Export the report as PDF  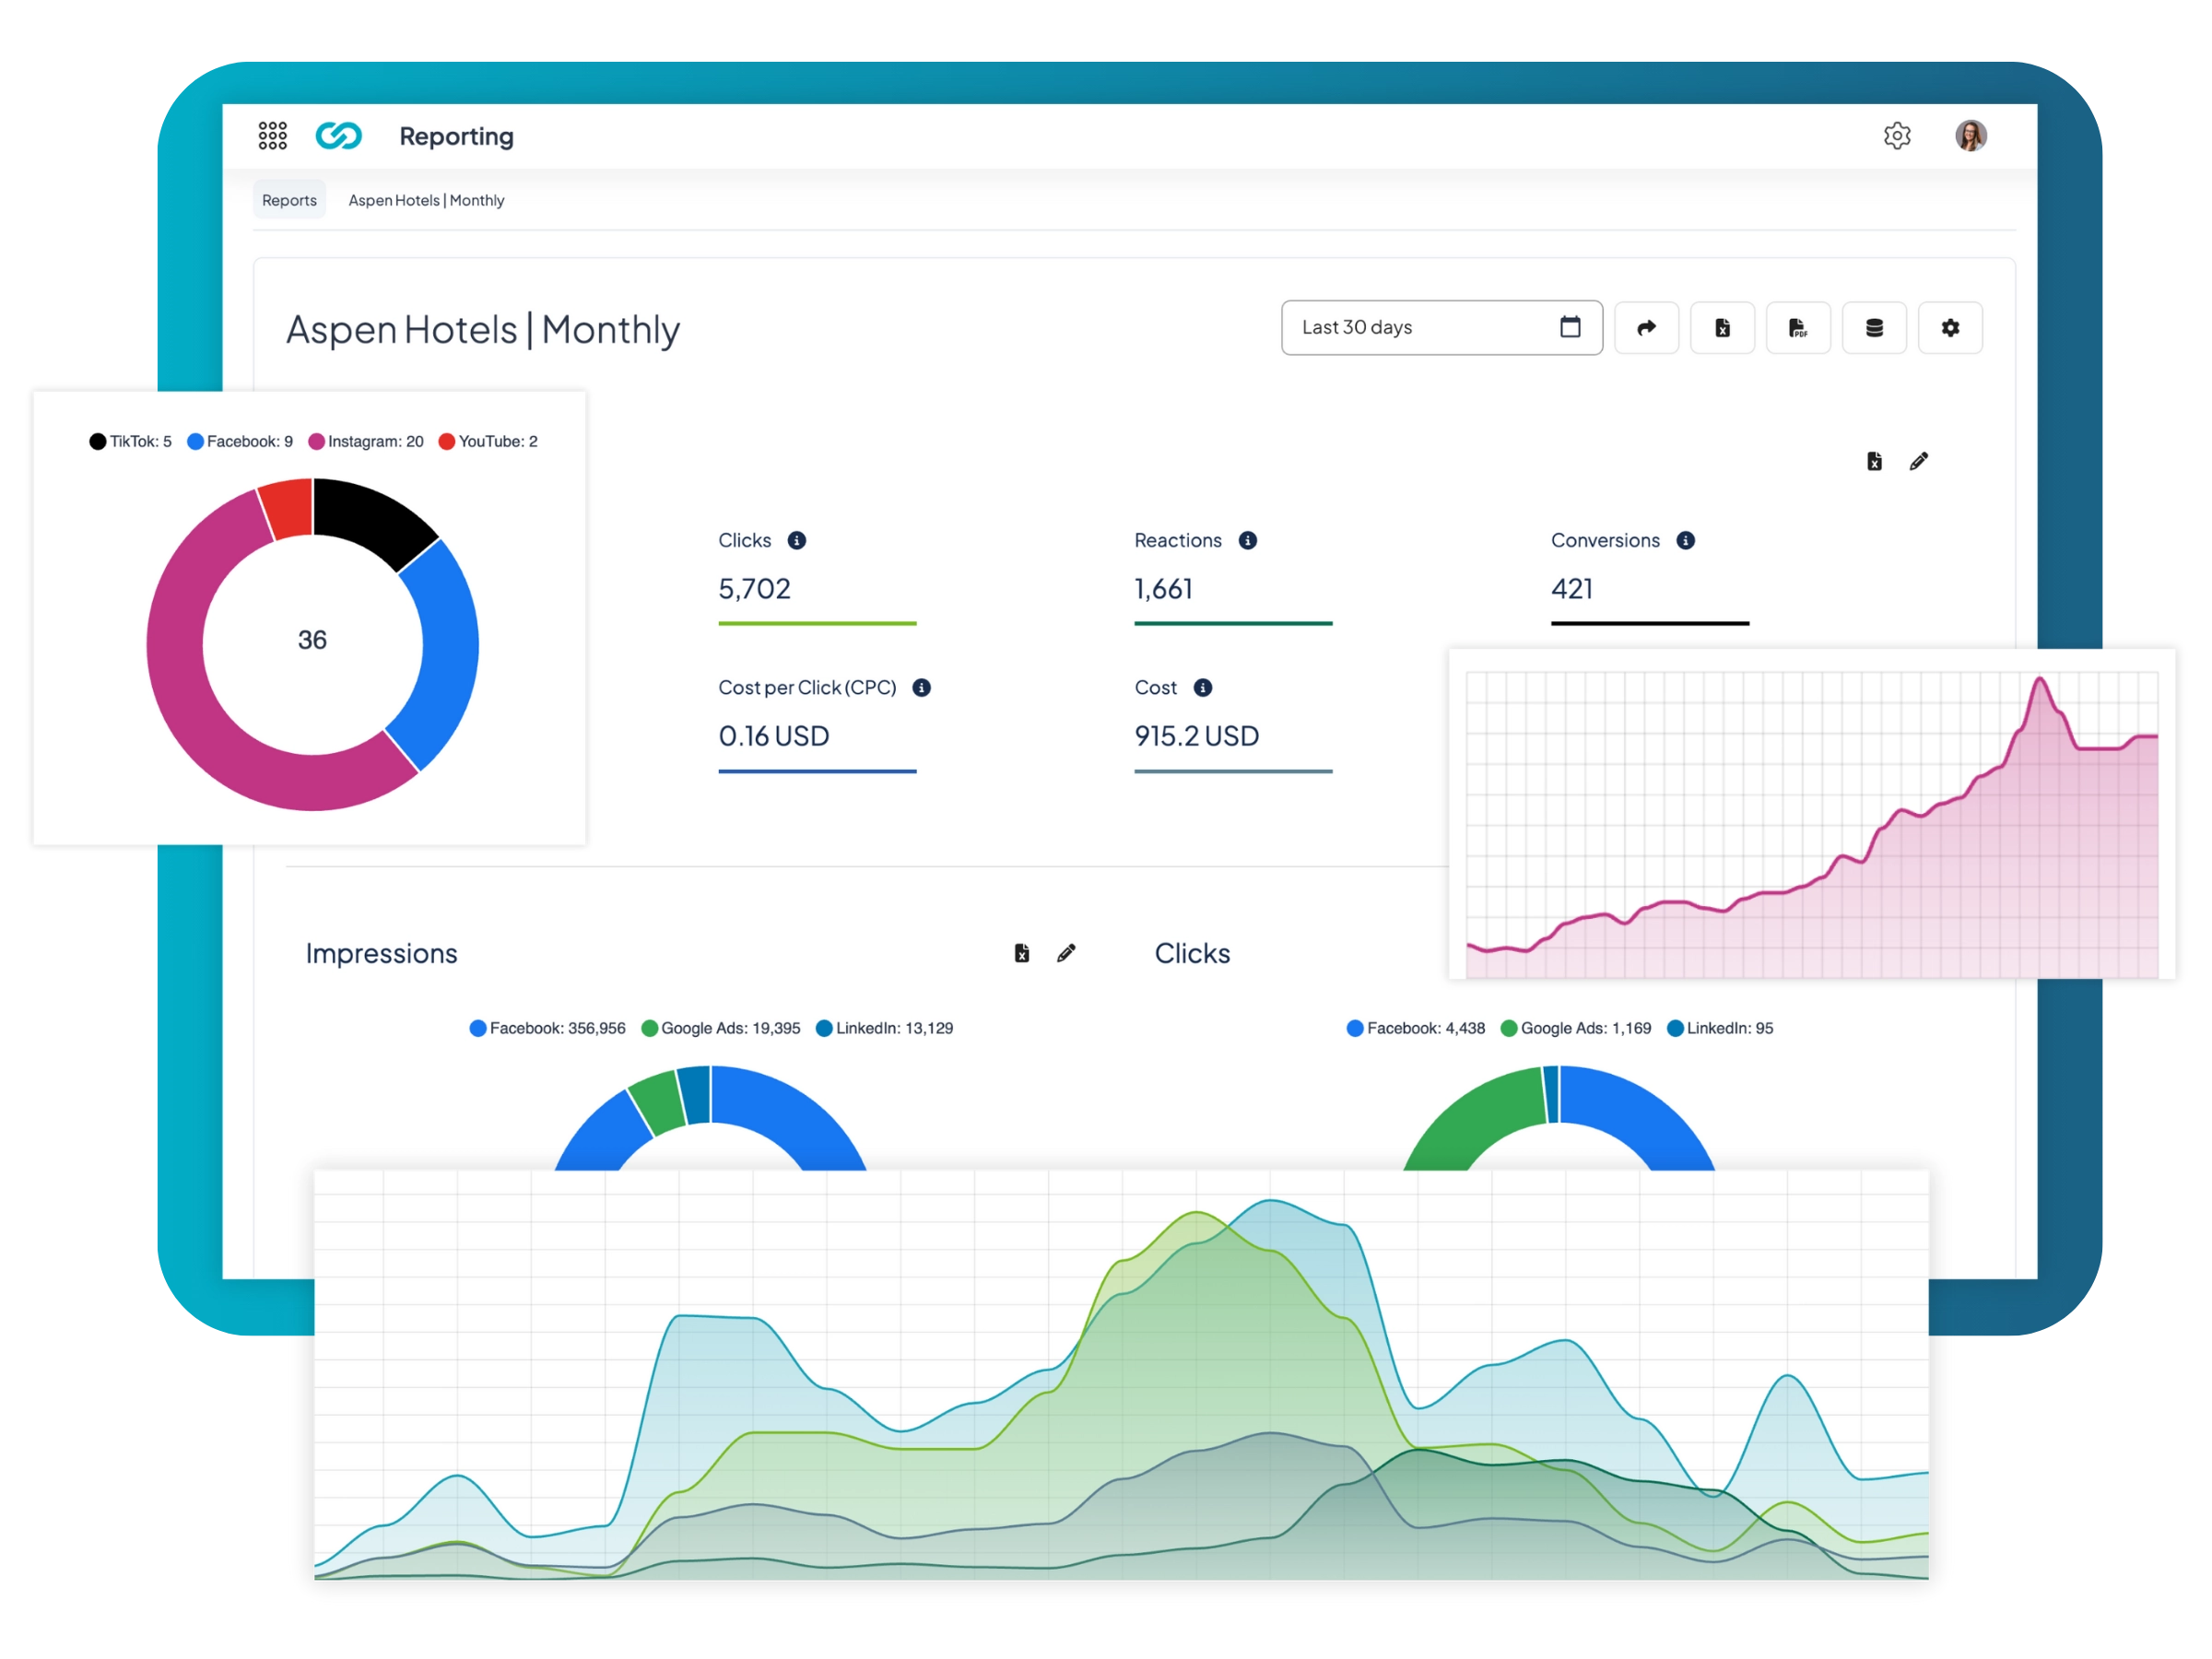(1798, 327)
